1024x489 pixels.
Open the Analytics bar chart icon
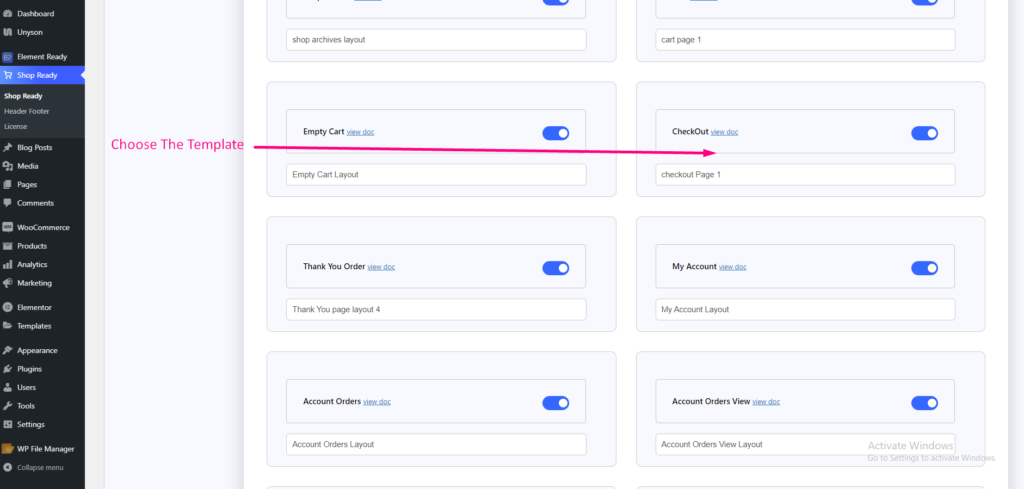pyautogui.click(x=8, y=264)
